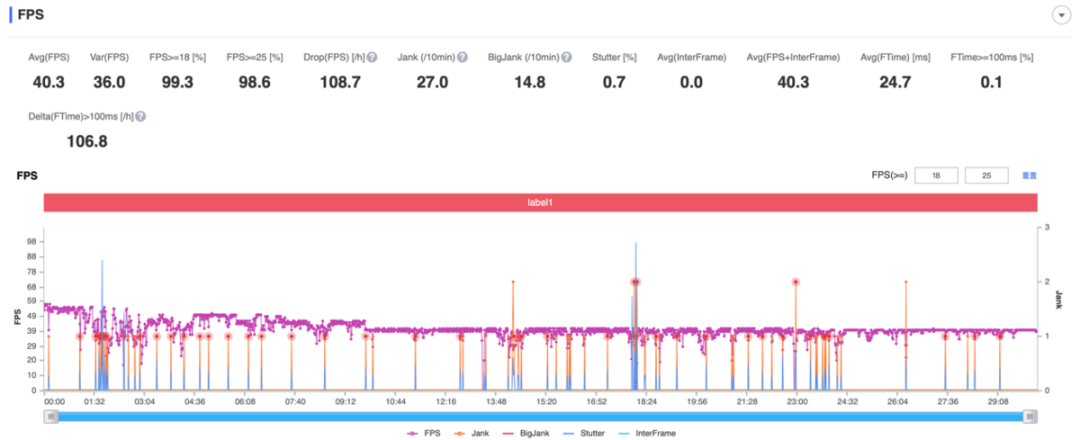This screenshot has height=440, width=1080.
Task: Click the Delta(FTime) value 106.8
Action: [87, 142]
